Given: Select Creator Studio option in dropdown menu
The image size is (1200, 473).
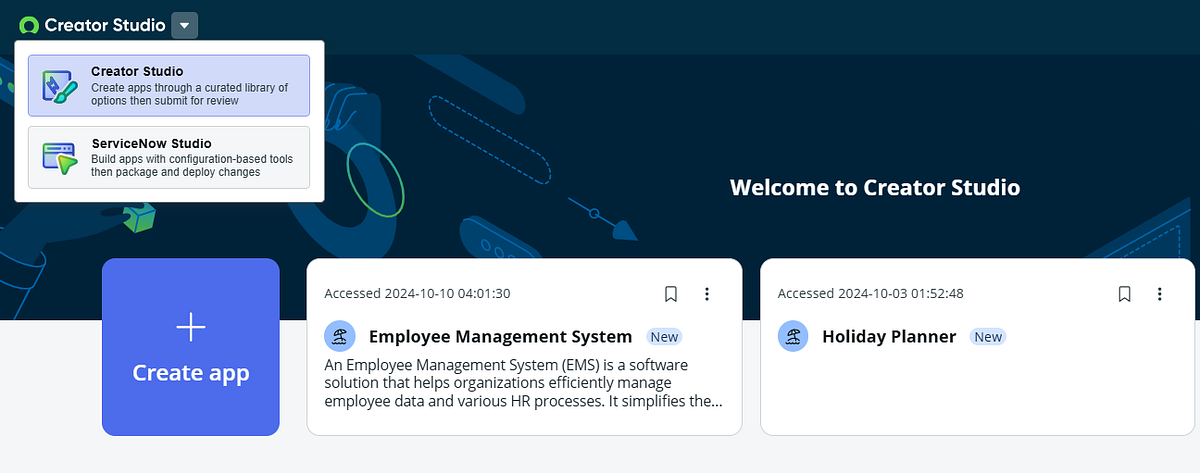Looking at the screenshot, I should (169, 86).
